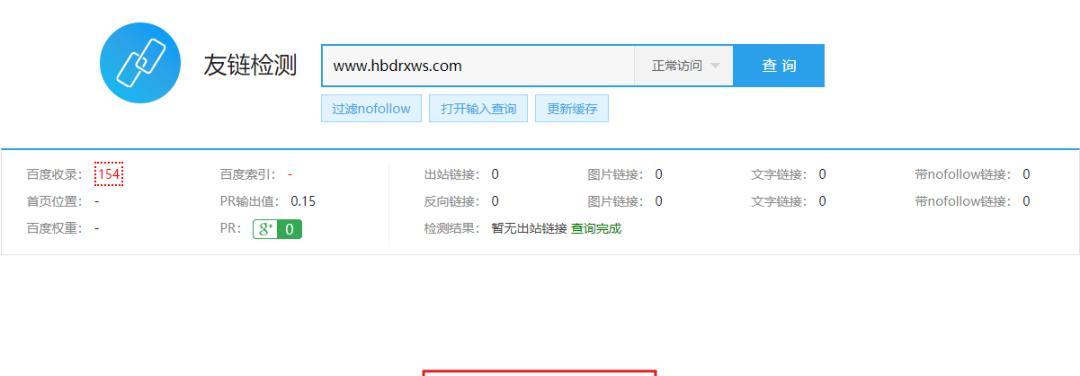Click the Google PR badge icon
1080x376 pixels.
(277, 229)
